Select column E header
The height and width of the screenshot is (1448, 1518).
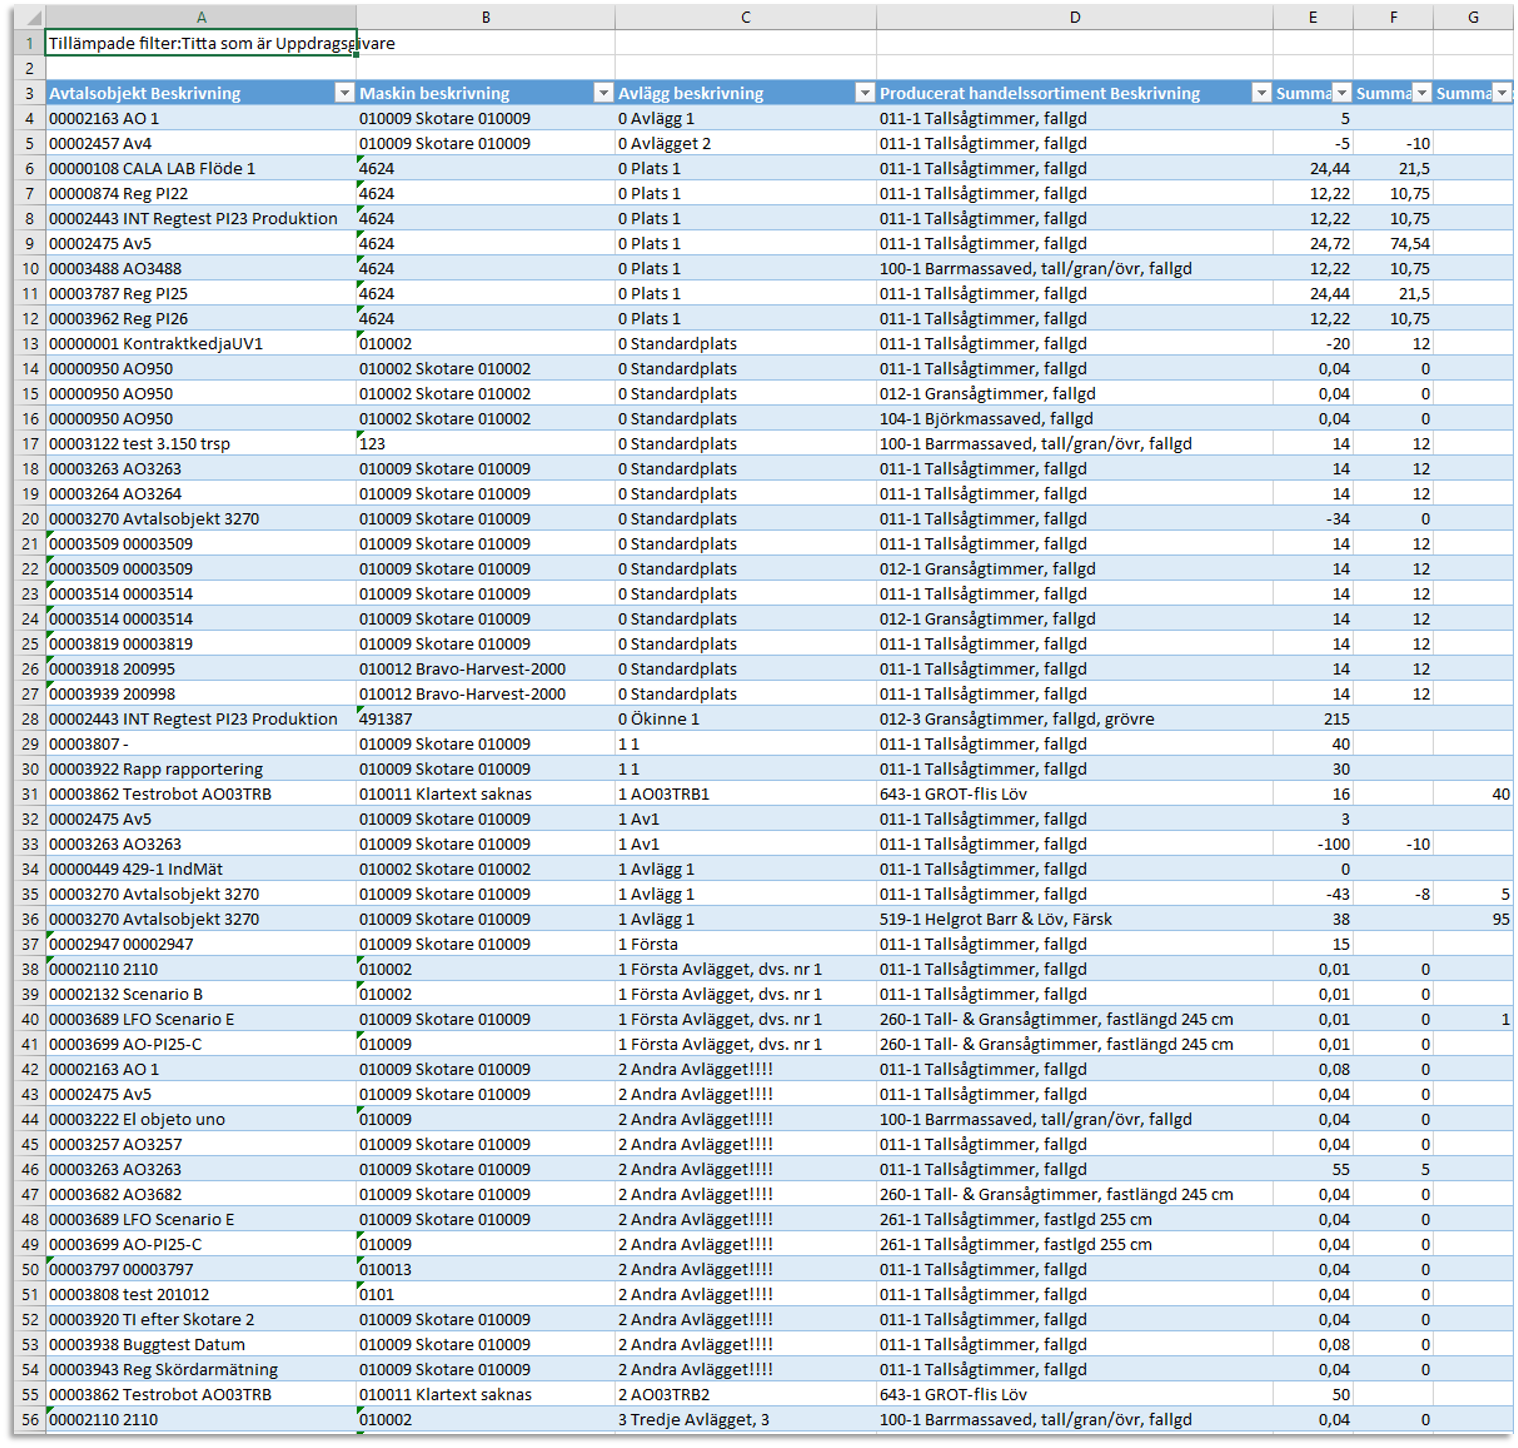click(1313, 17)
